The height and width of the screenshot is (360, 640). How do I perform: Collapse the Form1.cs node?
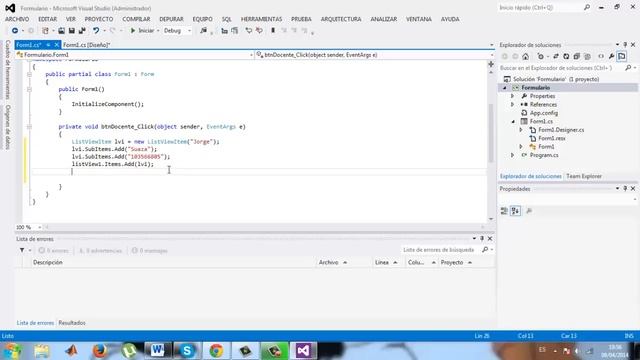coord(513,121)
